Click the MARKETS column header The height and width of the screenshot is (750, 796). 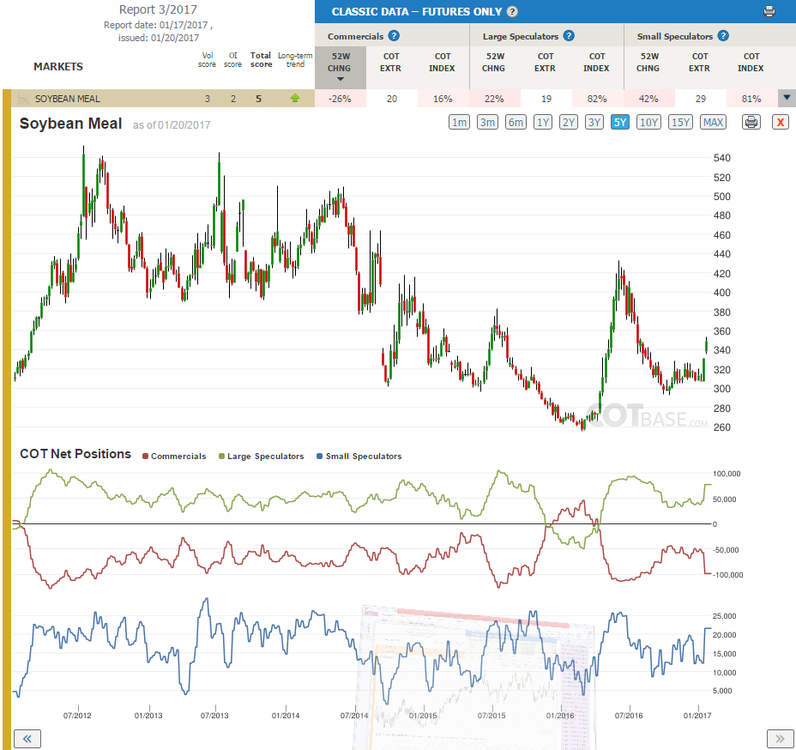tap(58, 67)
